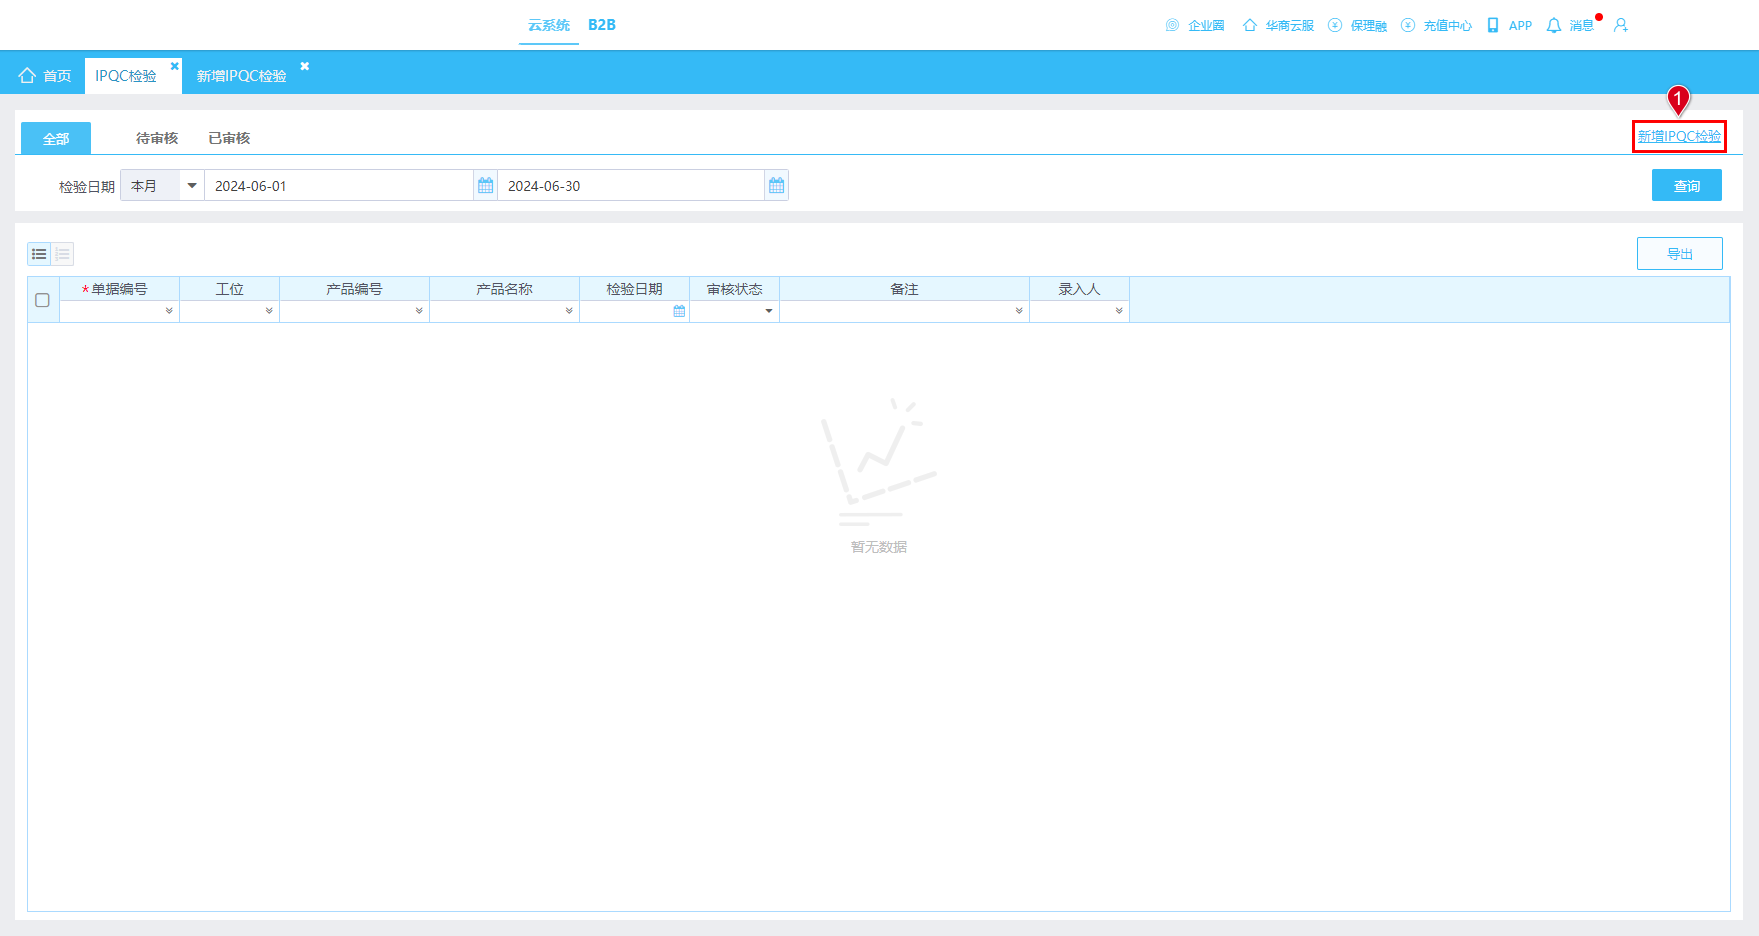Image resolution: width=1759 pixels, height=936 pixels.
Task: Click the home icon beside 首页
Action: [x=27, y=76]
